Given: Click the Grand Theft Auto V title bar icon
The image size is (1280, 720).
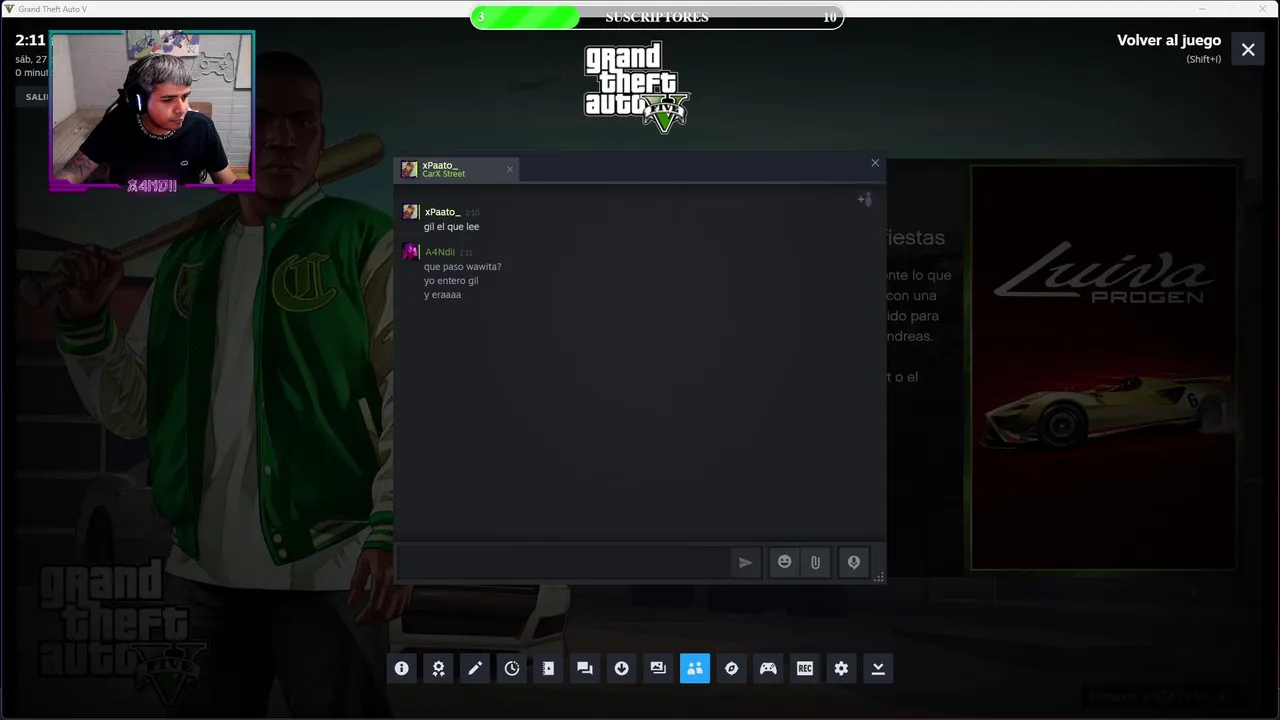Looking at the screenshot, I should pos(9,9).
